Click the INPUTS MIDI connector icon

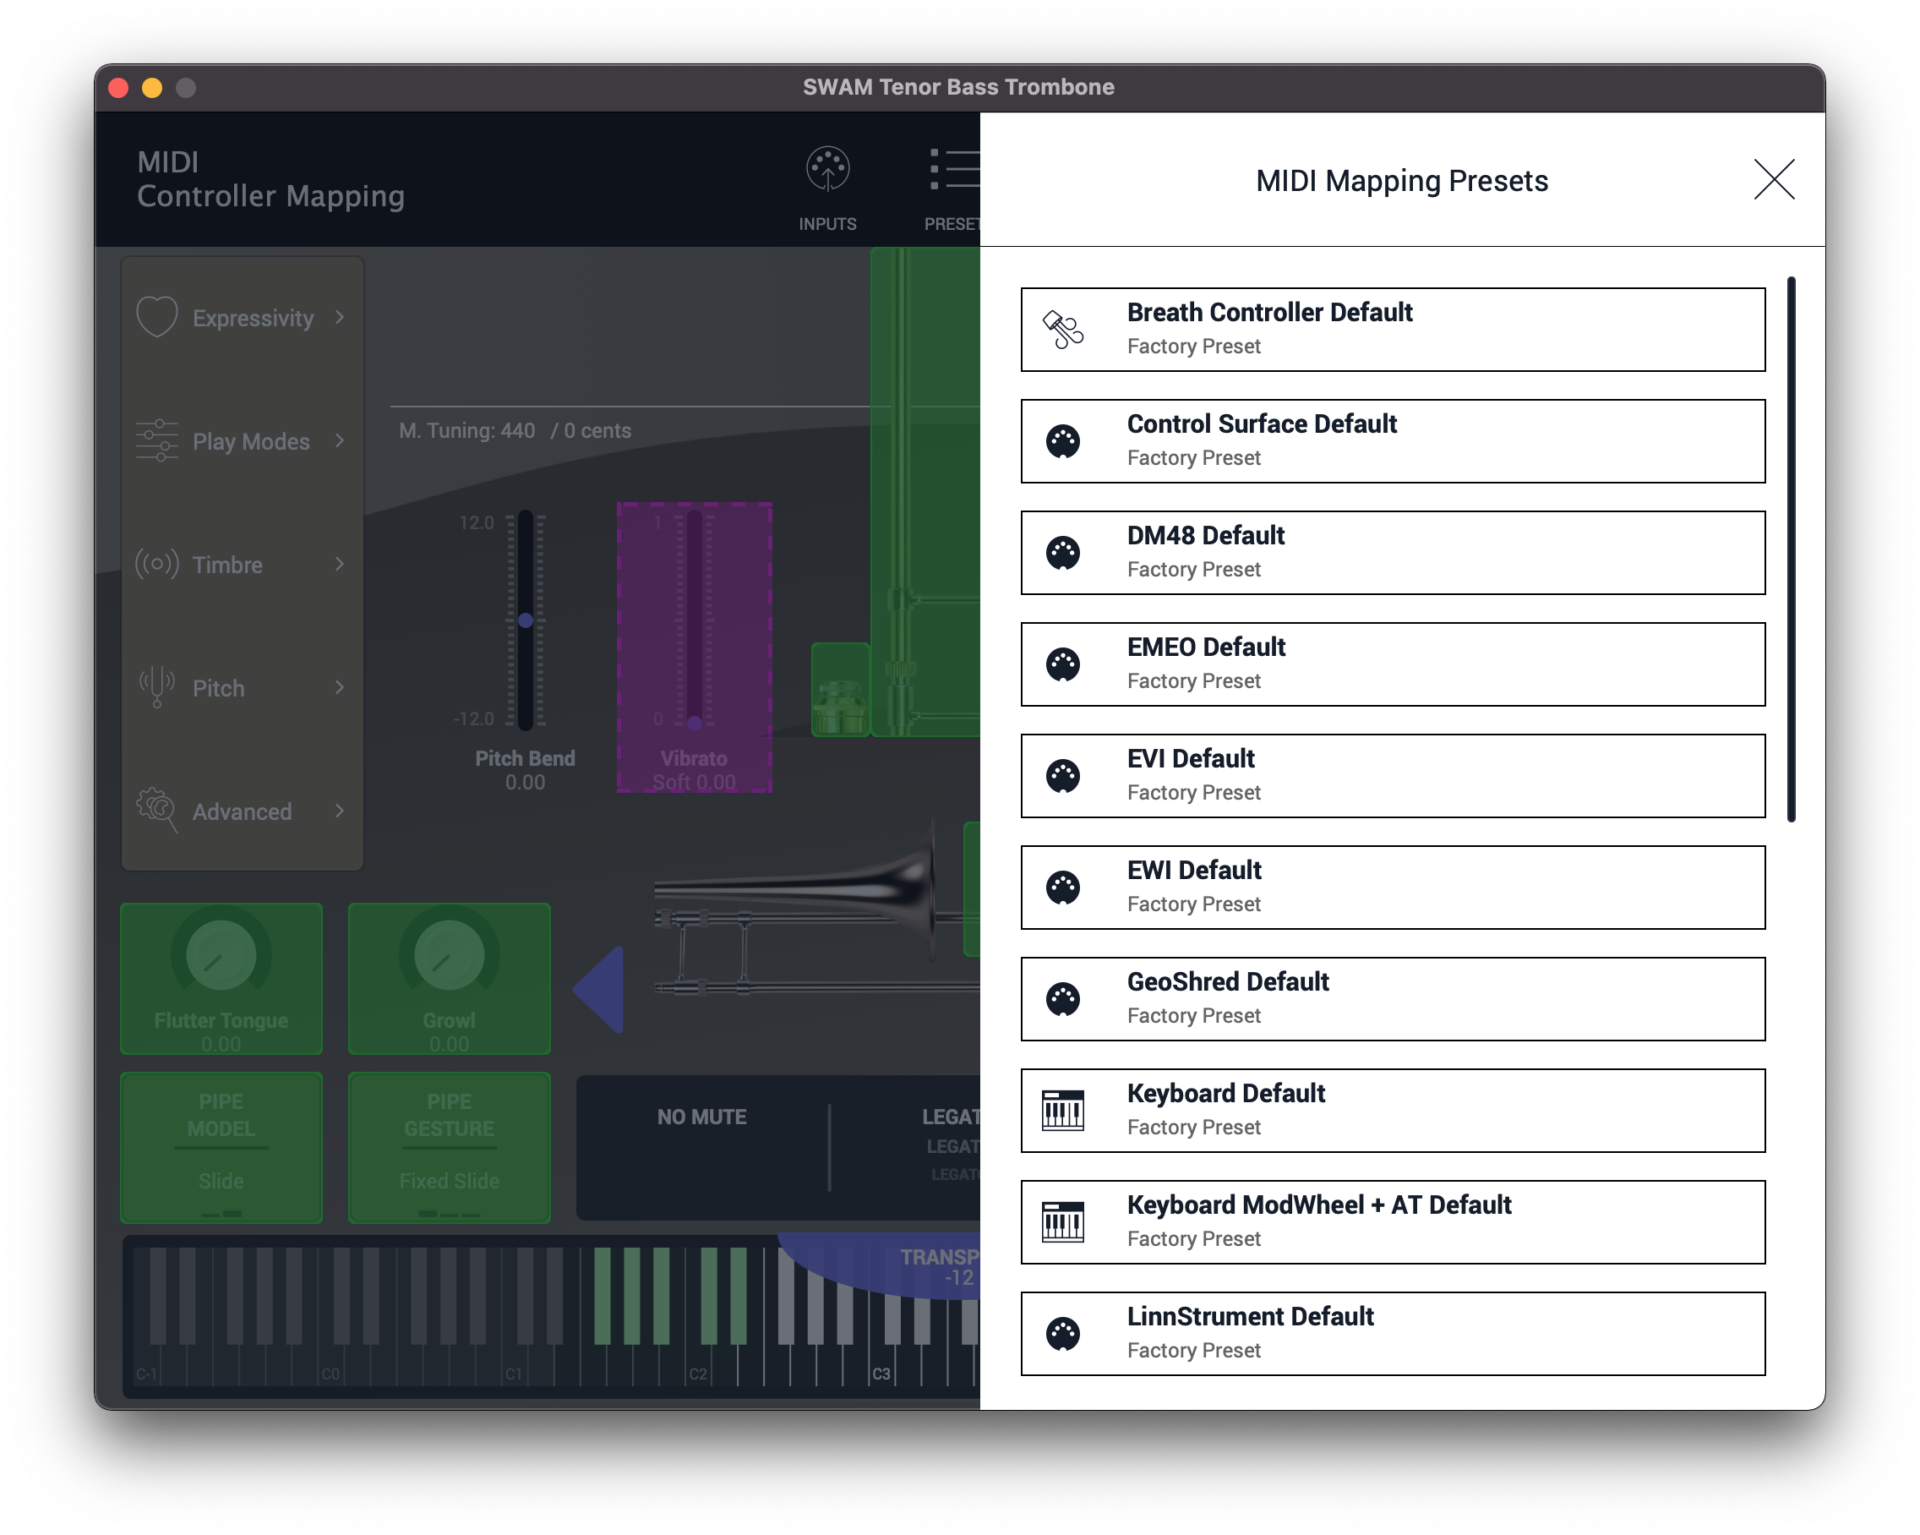(827, 170)
